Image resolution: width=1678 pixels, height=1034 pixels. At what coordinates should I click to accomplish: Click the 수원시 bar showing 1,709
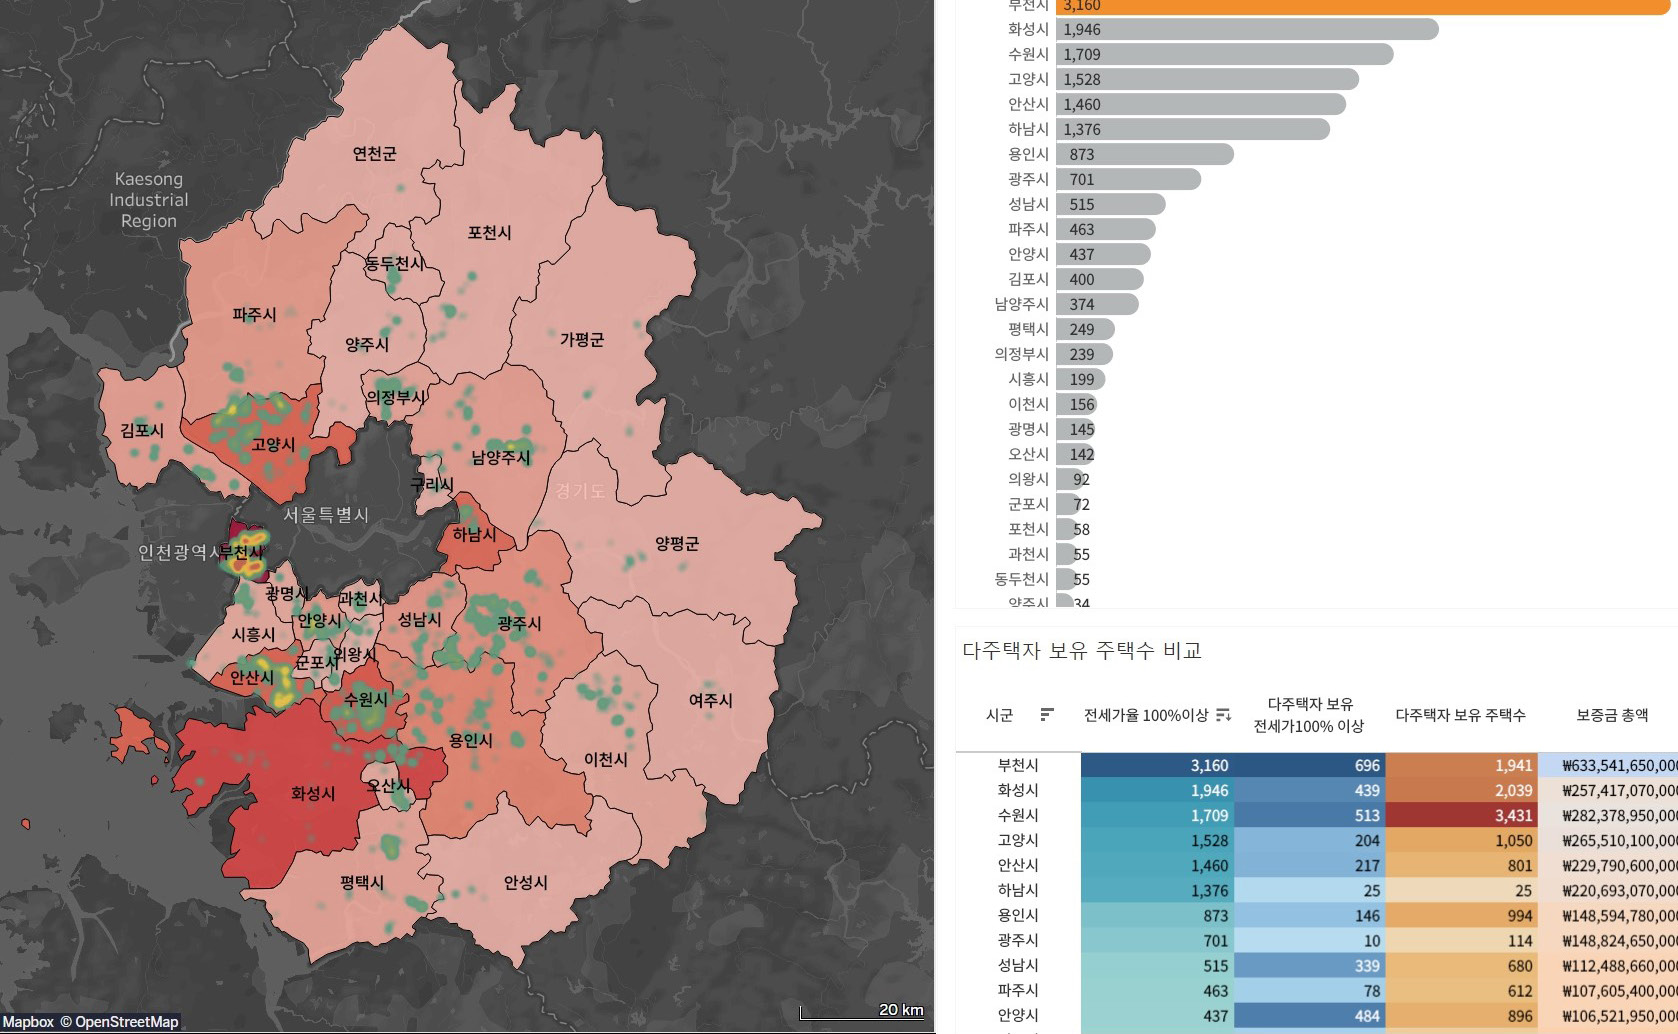tap(1224, 54)
